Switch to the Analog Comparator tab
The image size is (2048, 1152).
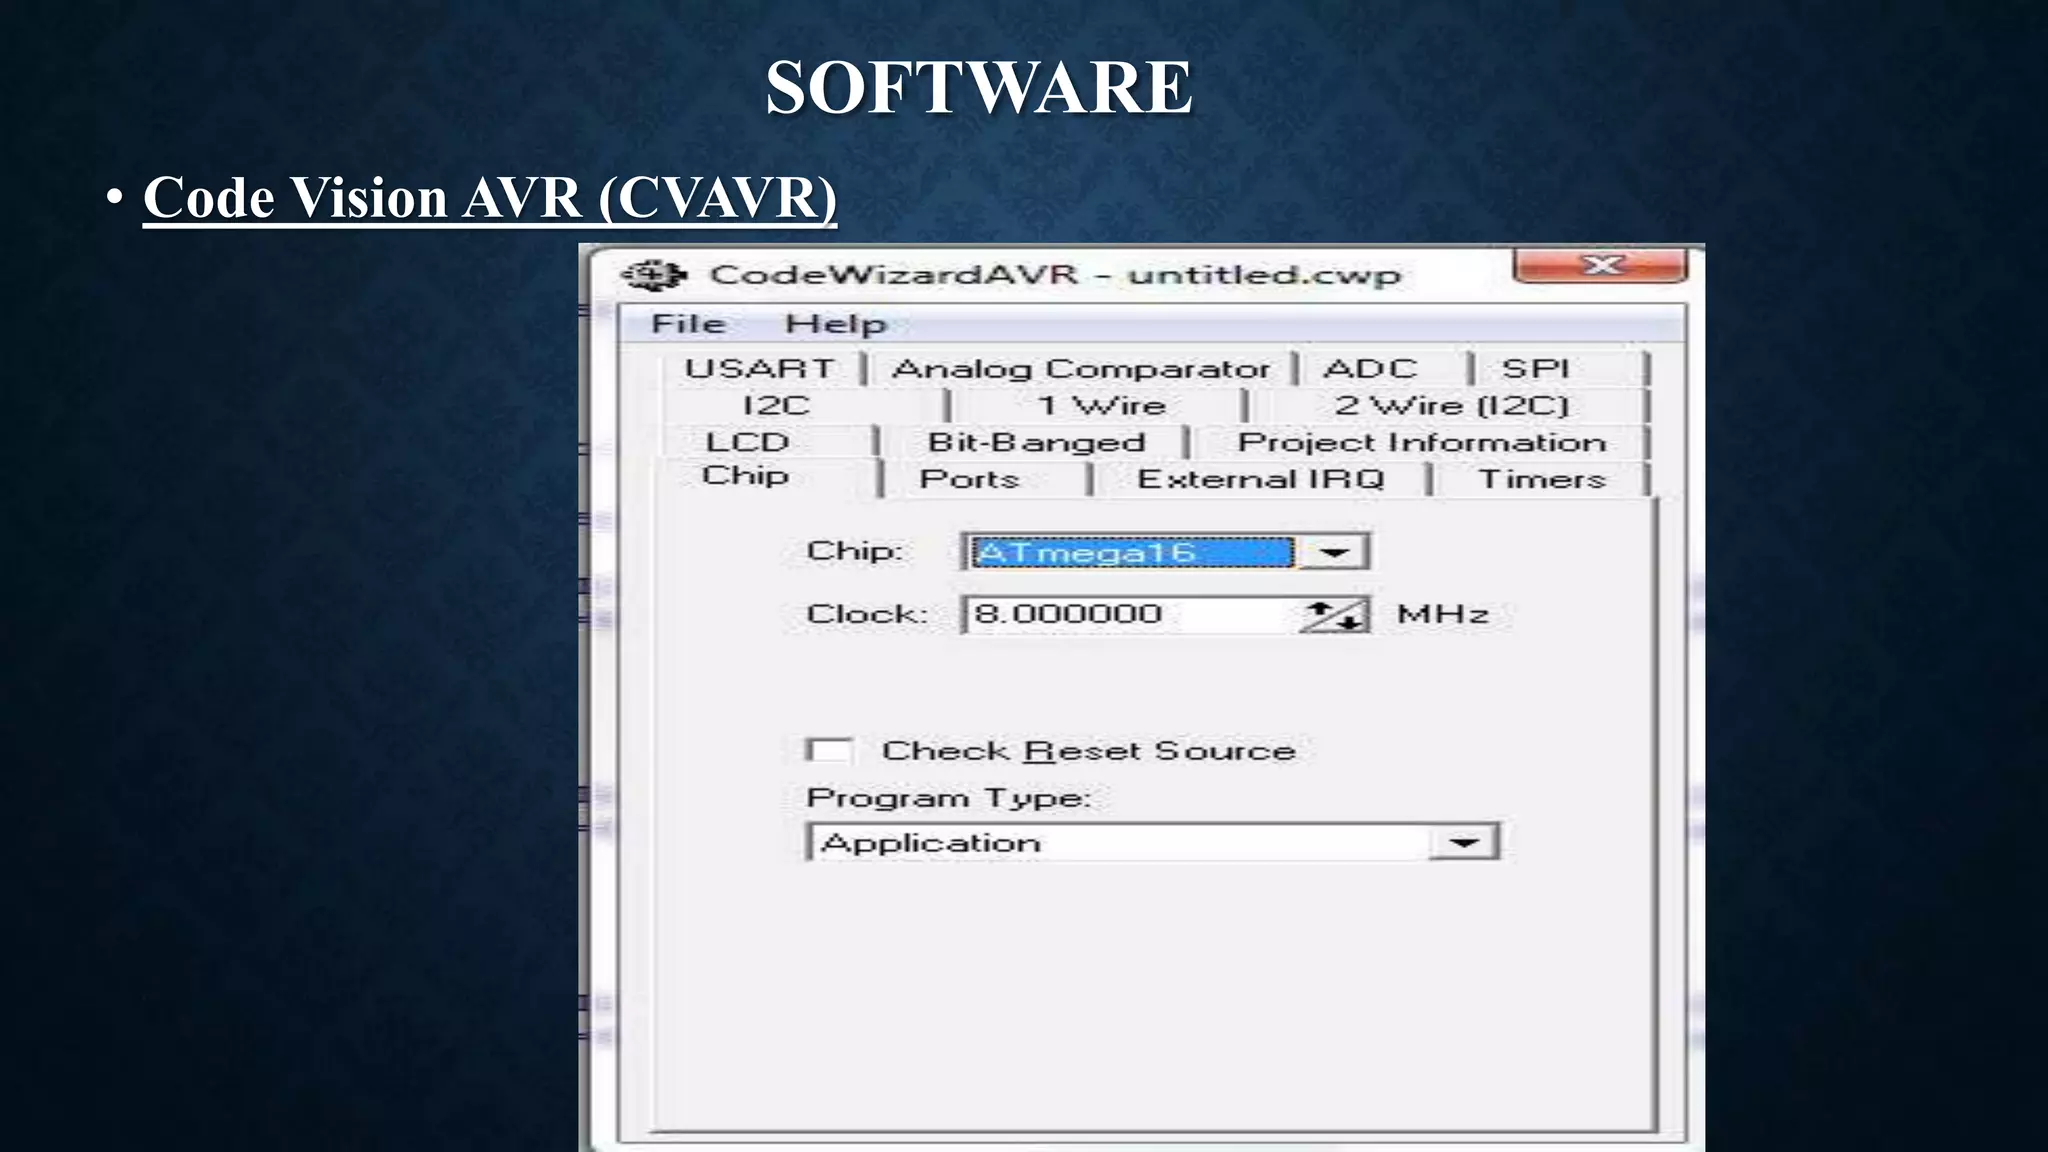(x=1081, y=369)
